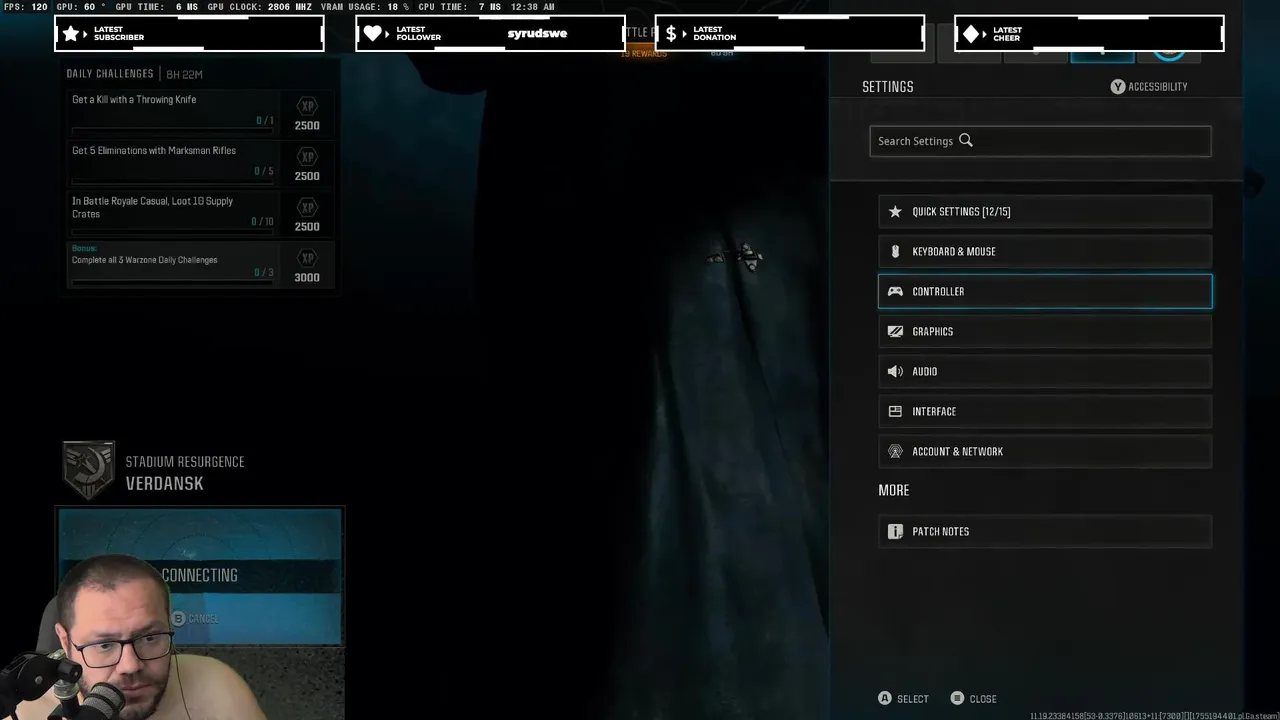This screenshot has height=720, width=1280.
Task: Click the Graphics category icon
Action: 895,331
